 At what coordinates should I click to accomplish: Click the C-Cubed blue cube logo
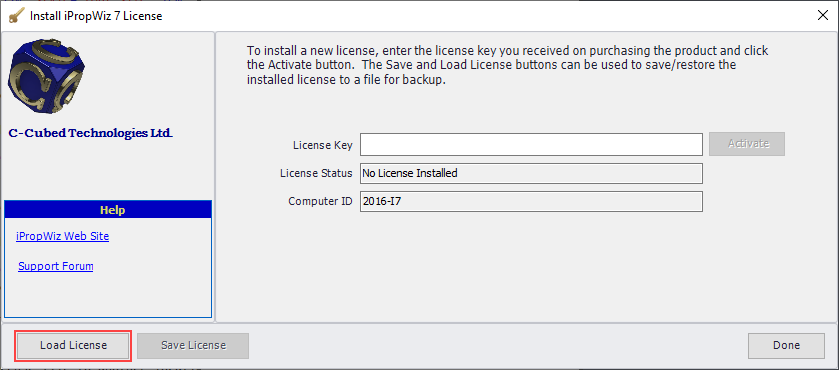[x=47, y=76]
